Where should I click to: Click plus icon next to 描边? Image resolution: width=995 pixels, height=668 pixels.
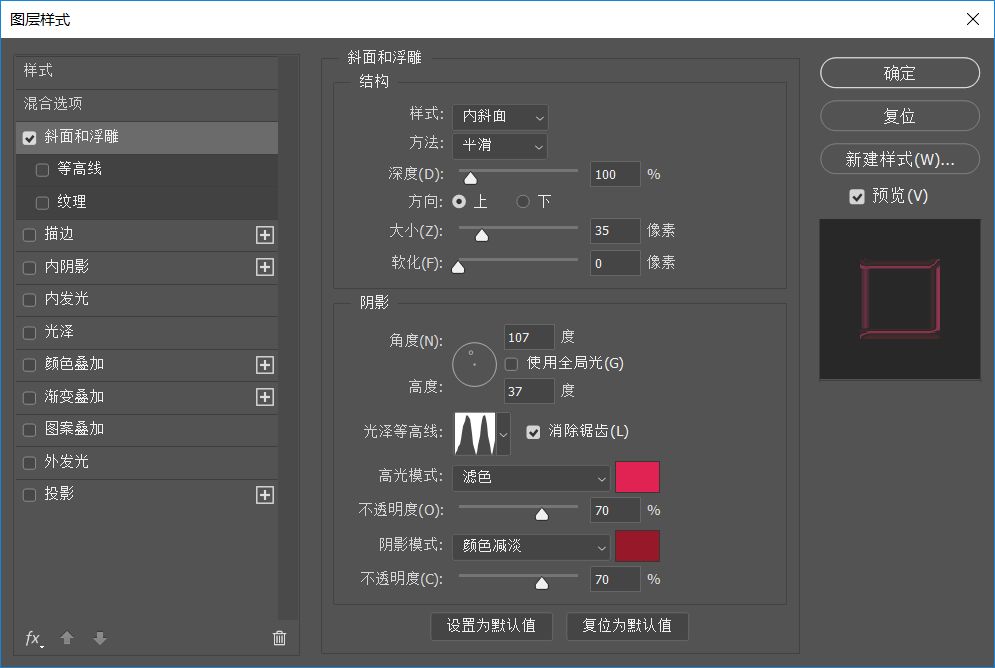(264, 235)
